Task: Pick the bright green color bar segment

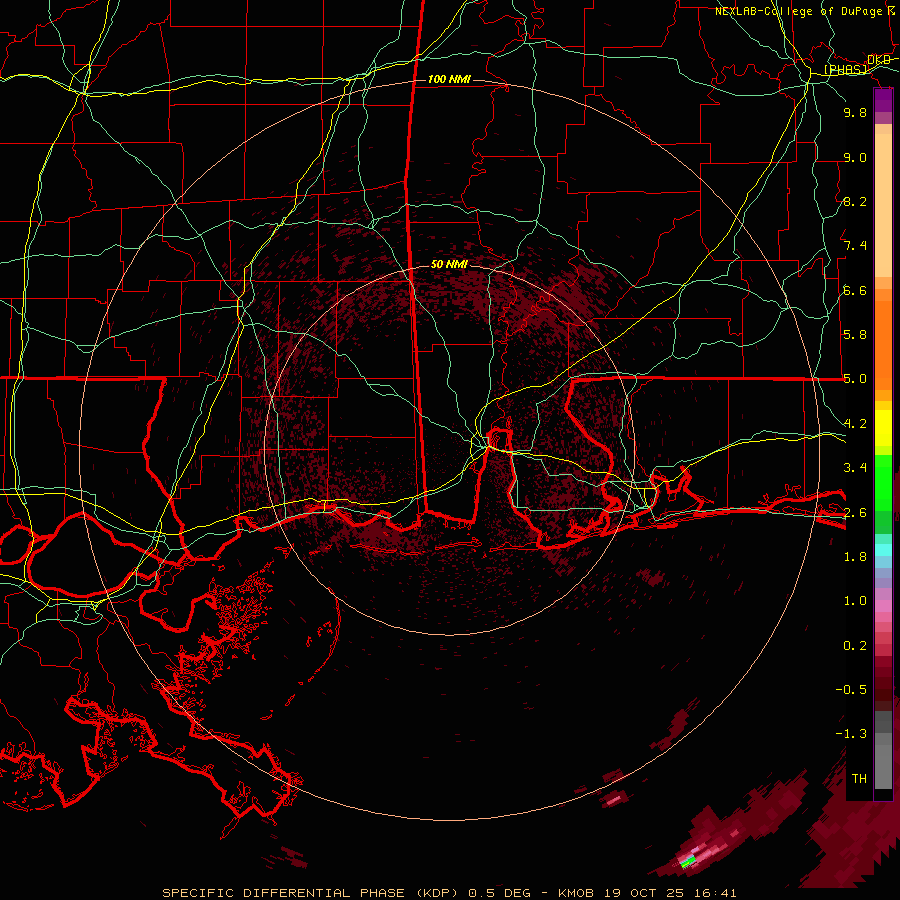Action: (883, 482)
